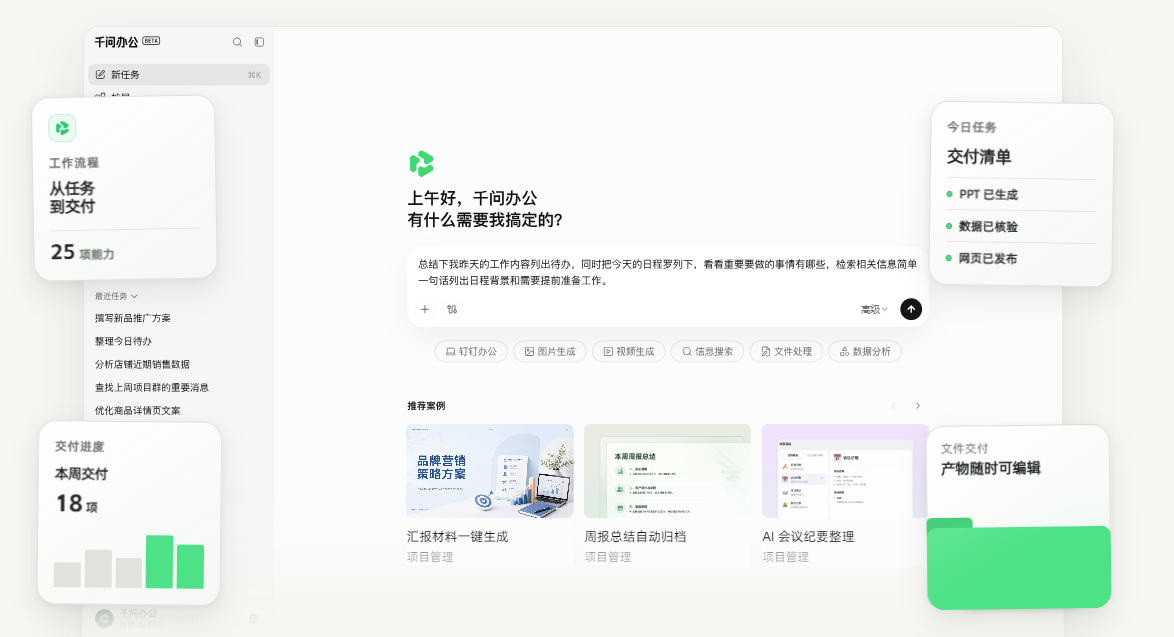
Task: Click the 推荐案例 section label
Action: (x=426, y=406)
